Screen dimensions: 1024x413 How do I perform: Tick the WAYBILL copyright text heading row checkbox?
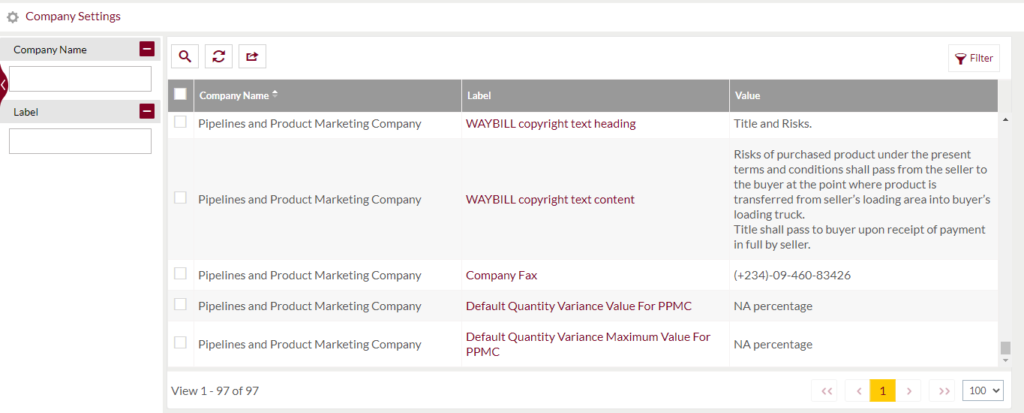point(180,122)
